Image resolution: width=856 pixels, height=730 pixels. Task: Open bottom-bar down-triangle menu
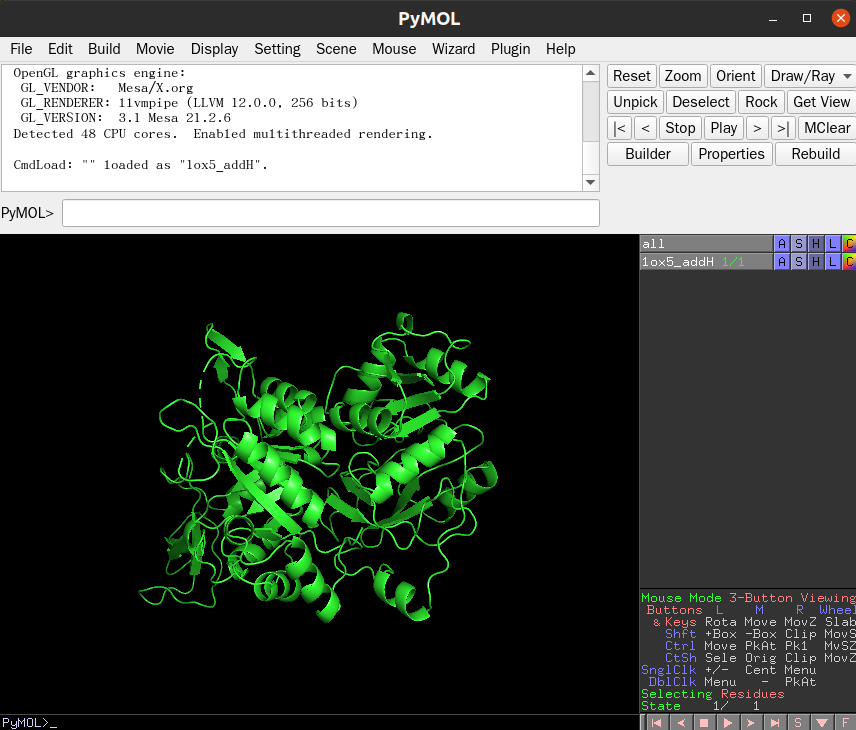click(x=822, y=722)
